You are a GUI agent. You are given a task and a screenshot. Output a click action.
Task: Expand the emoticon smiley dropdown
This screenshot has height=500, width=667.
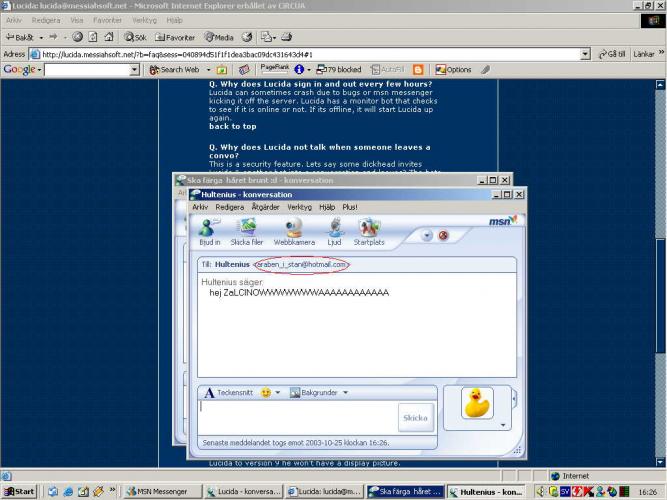click(271, 393)
